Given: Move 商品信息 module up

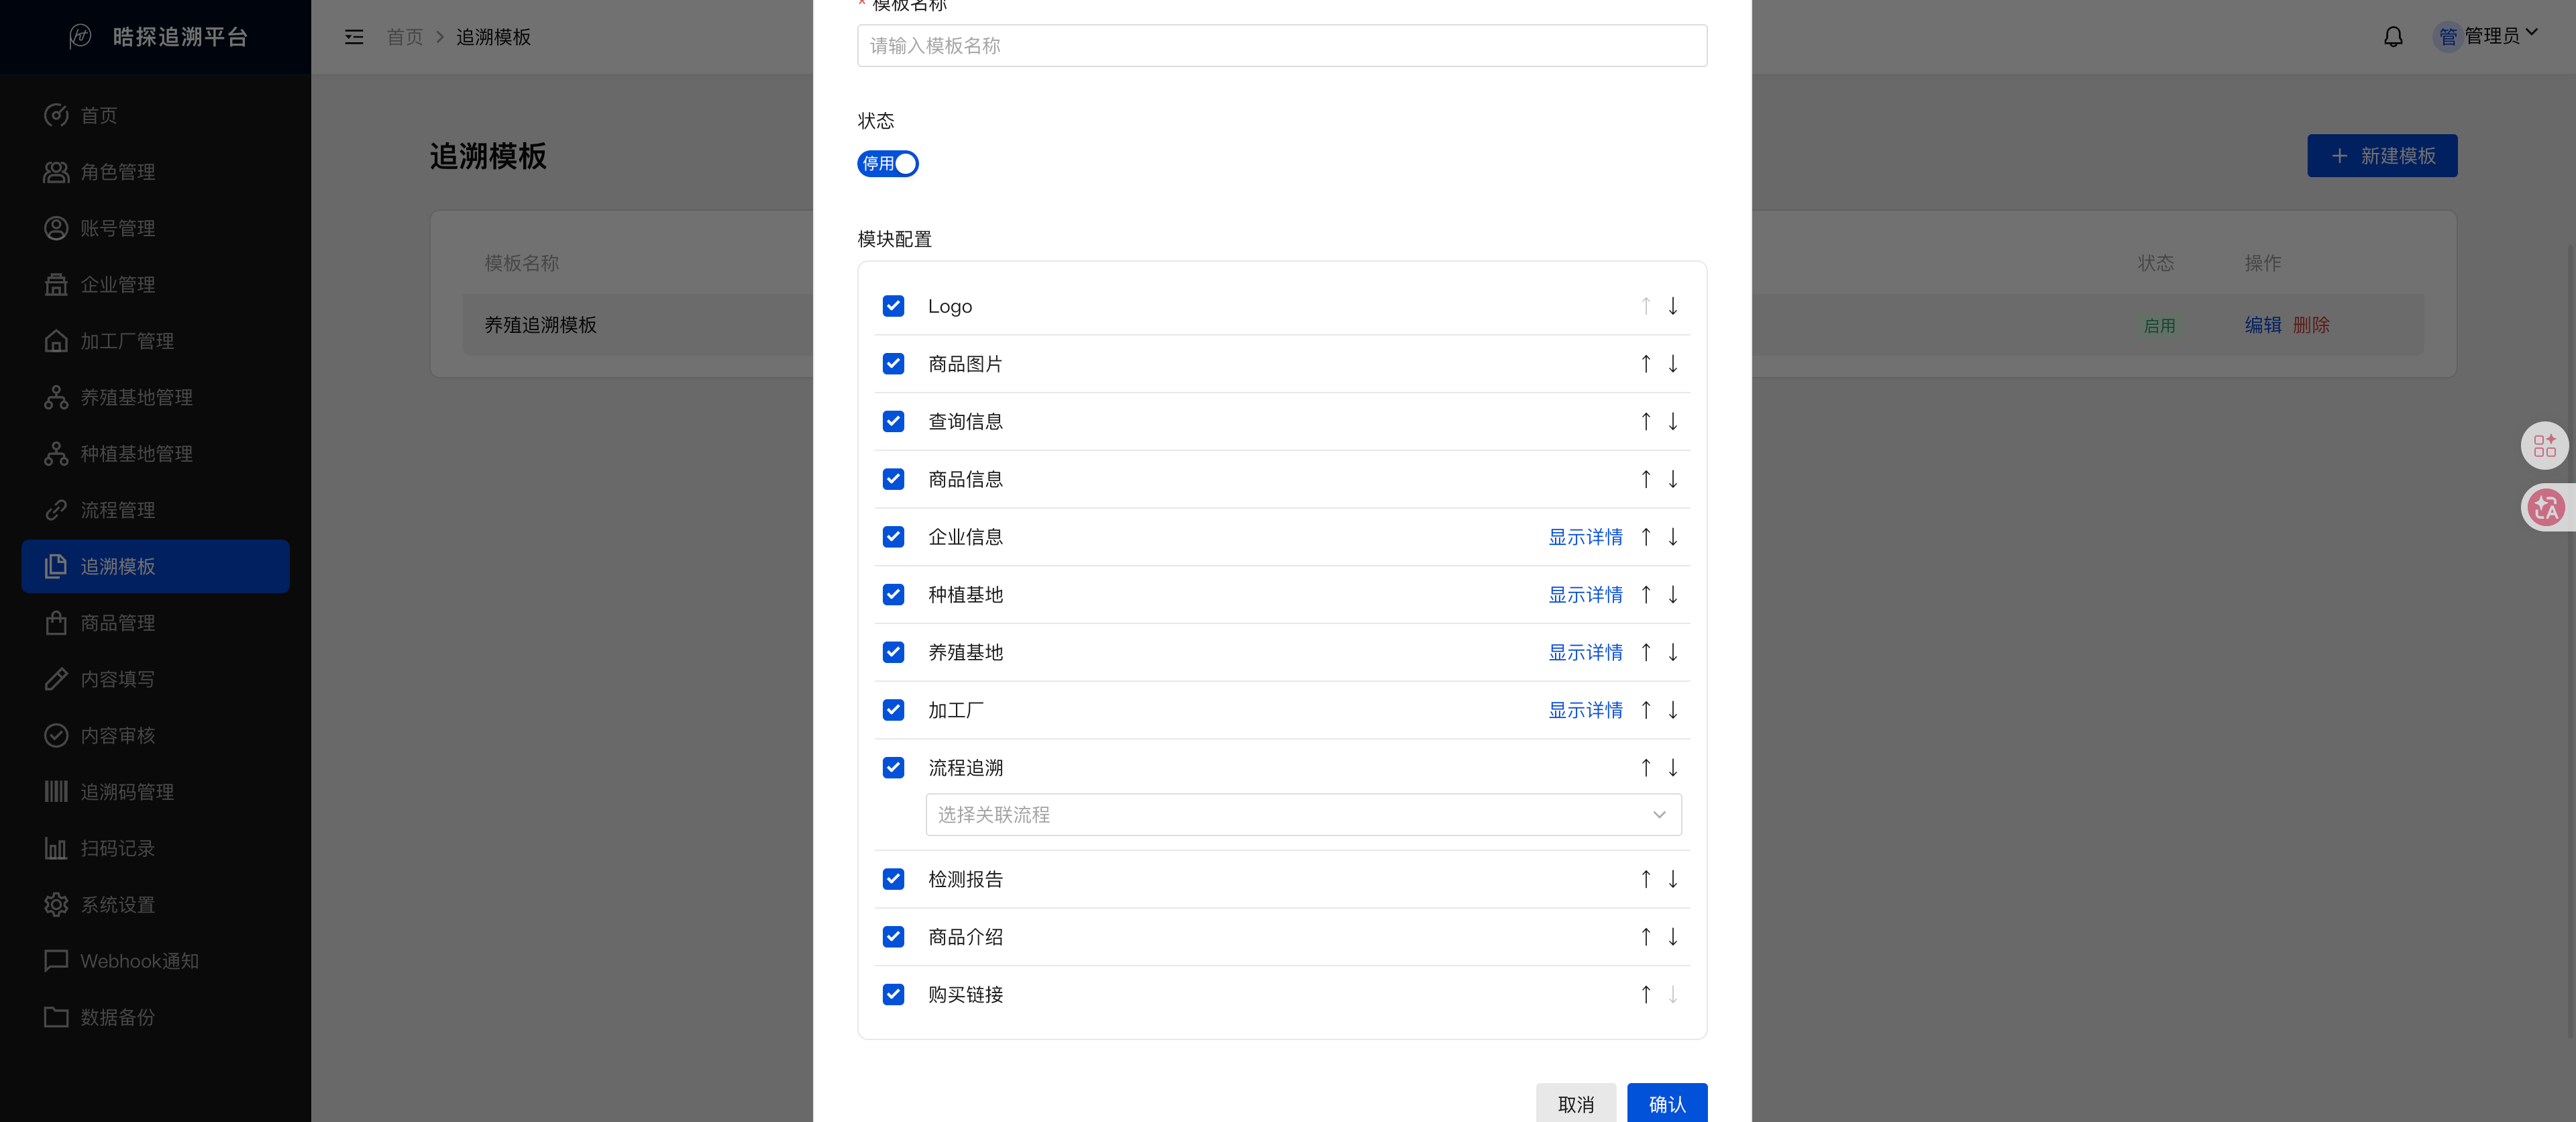Looking at the screenshot, I should [1645, 479].
